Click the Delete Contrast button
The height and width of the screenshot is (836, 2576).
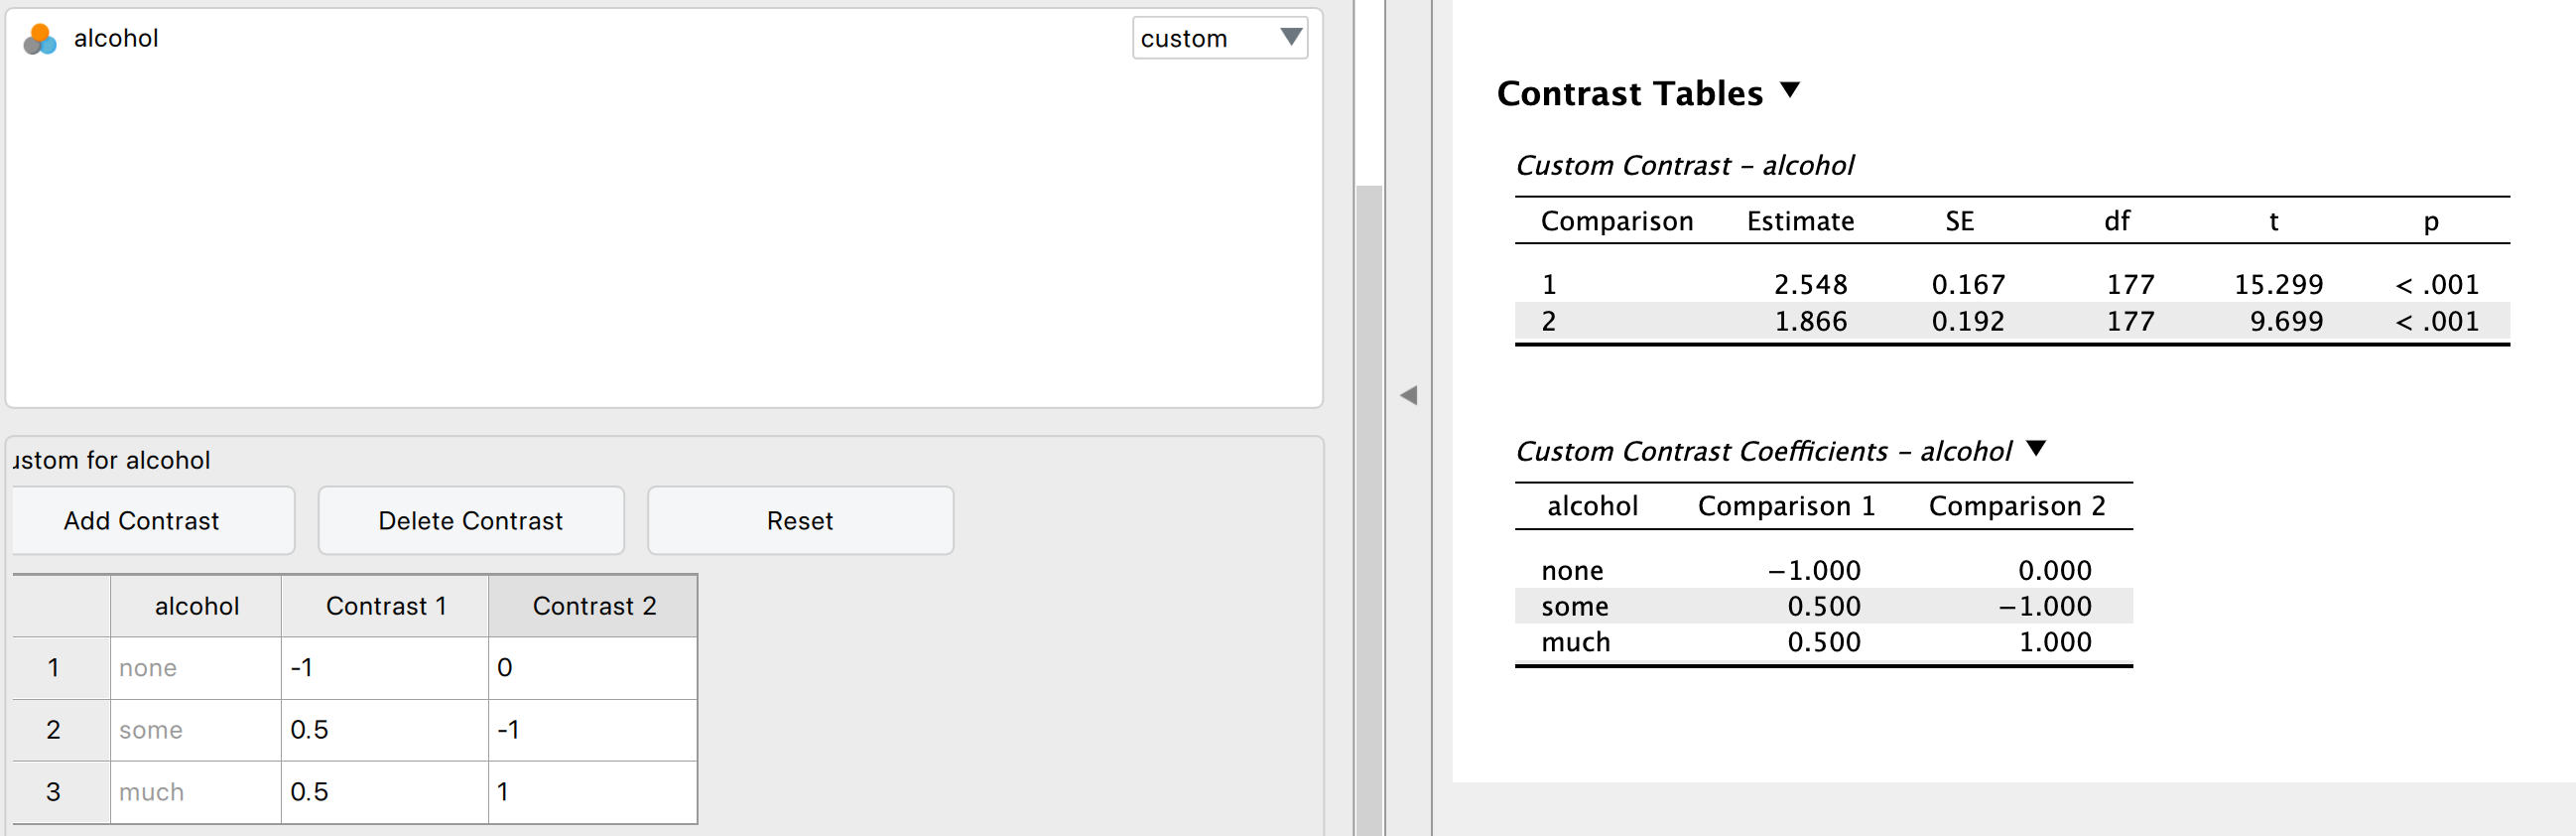click(x=470, y=521)
